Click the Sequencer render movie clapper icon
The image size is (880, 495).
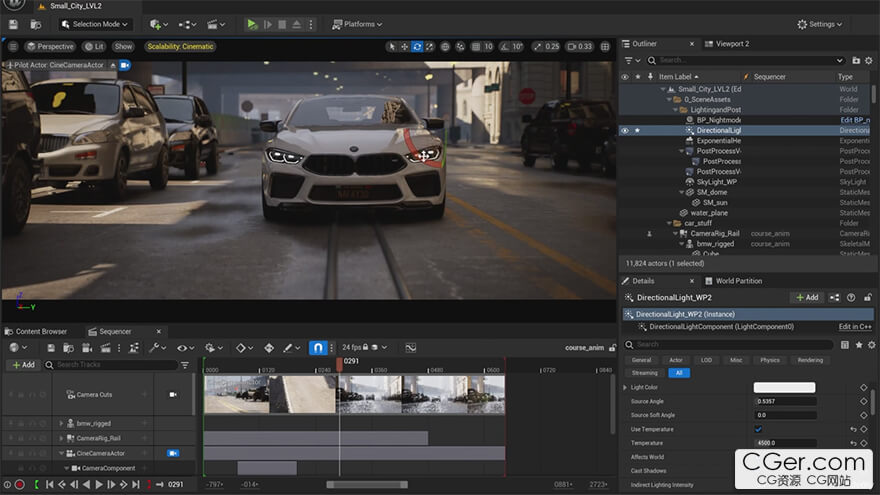105,348
